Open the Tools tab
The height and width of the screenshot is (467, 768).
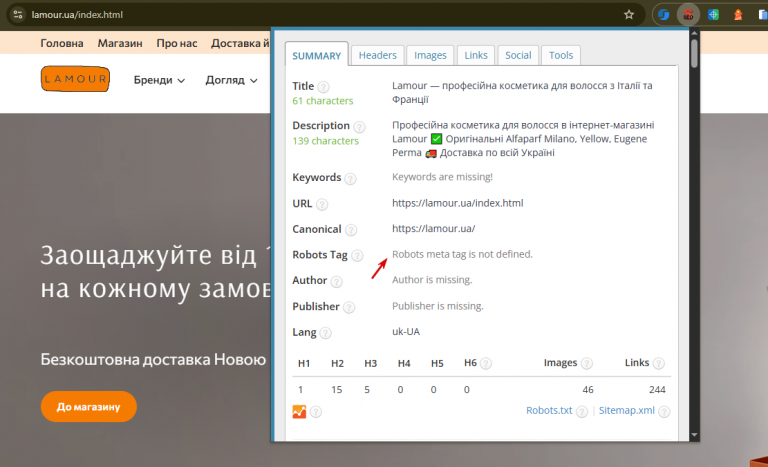point(561,55)
